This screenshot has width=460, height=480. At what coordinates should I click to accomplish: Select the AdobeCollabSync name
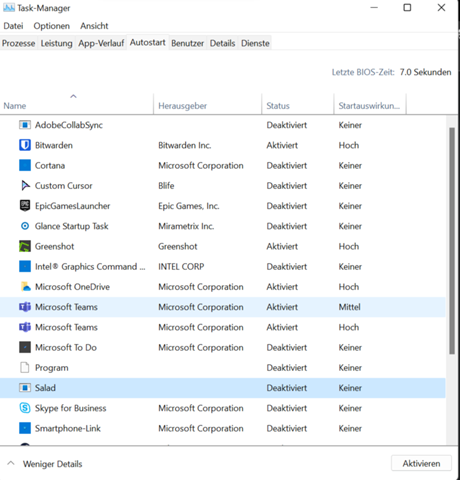point(69,125)
